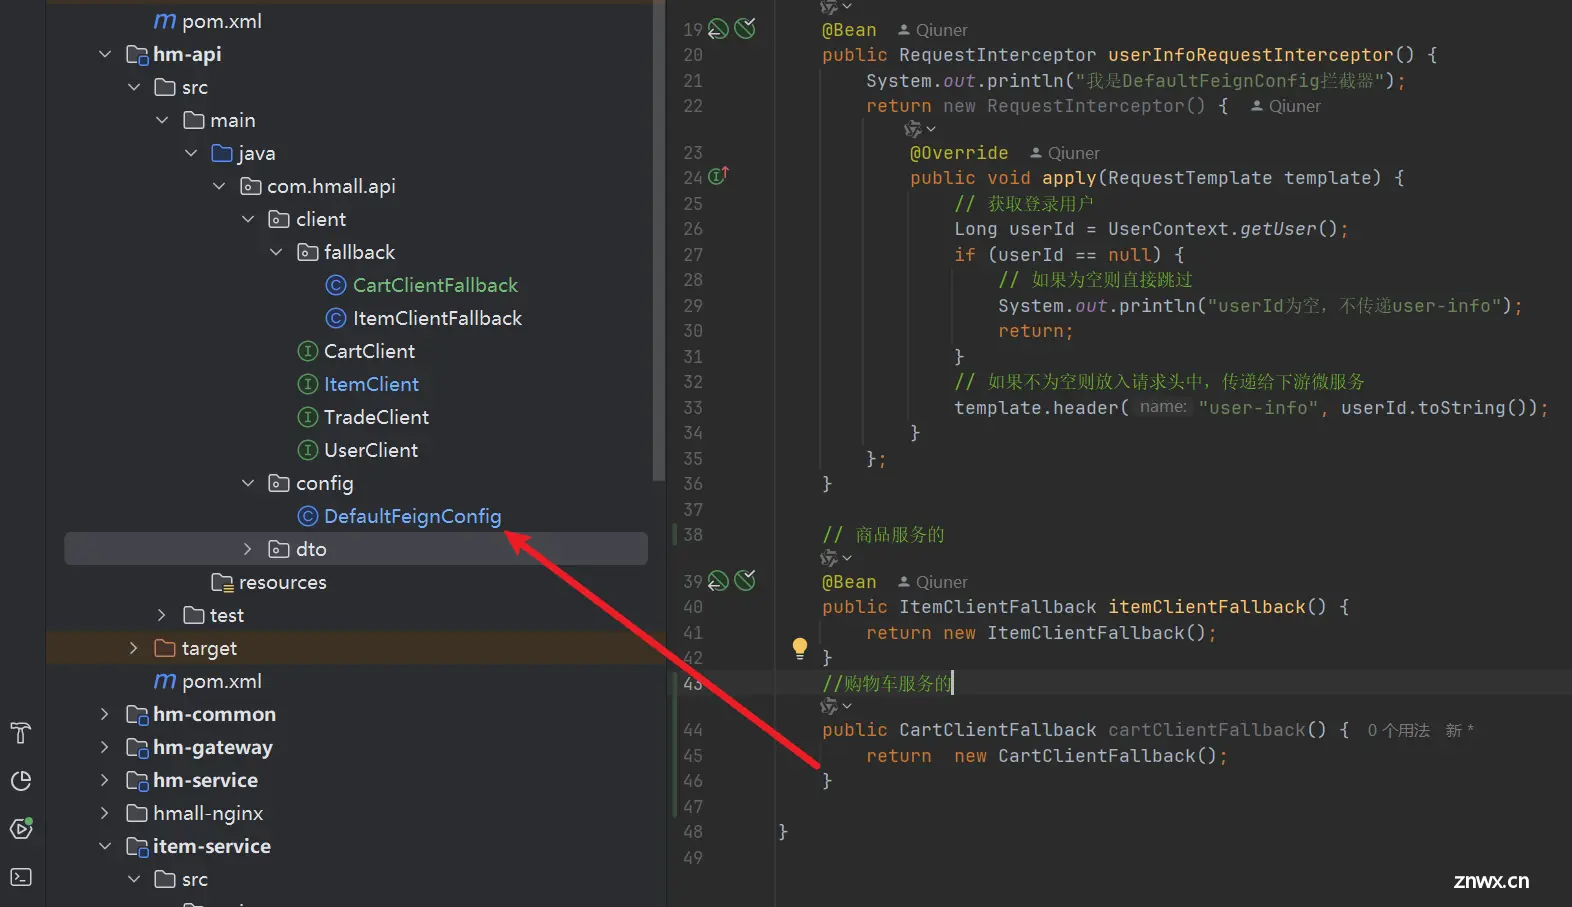The image size is (1572, 907).
Task: Click the second green gutter icon on line 19
Action: click(x=745, y=29)
